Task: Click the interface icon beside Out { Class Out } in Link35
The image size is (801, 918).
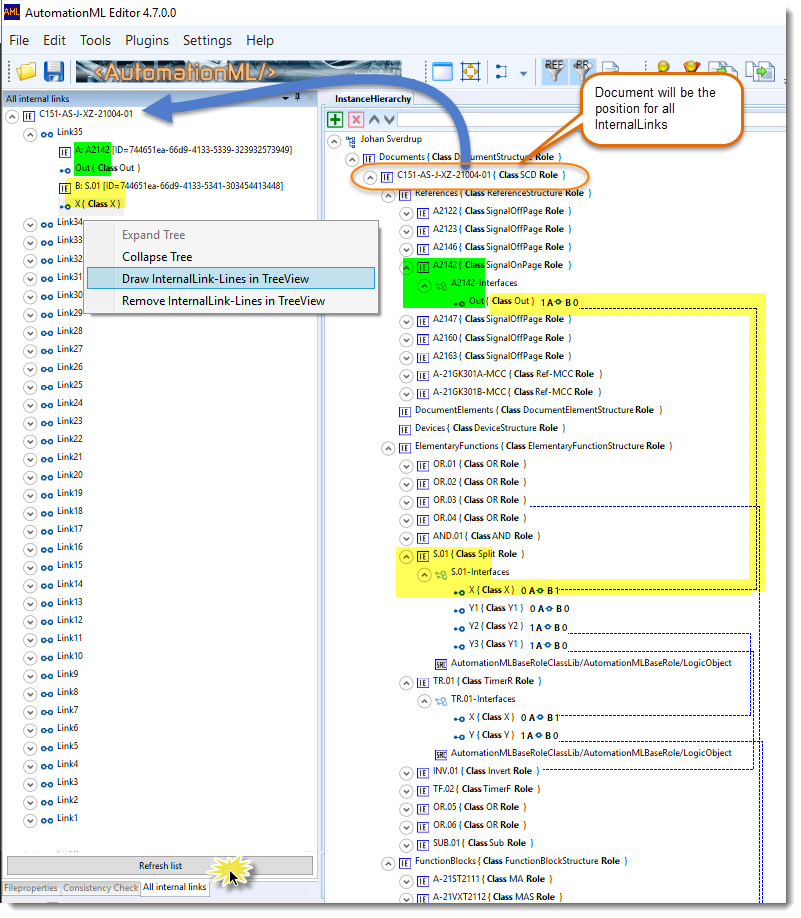Action: pyautogui.click(x=65, y=170)
